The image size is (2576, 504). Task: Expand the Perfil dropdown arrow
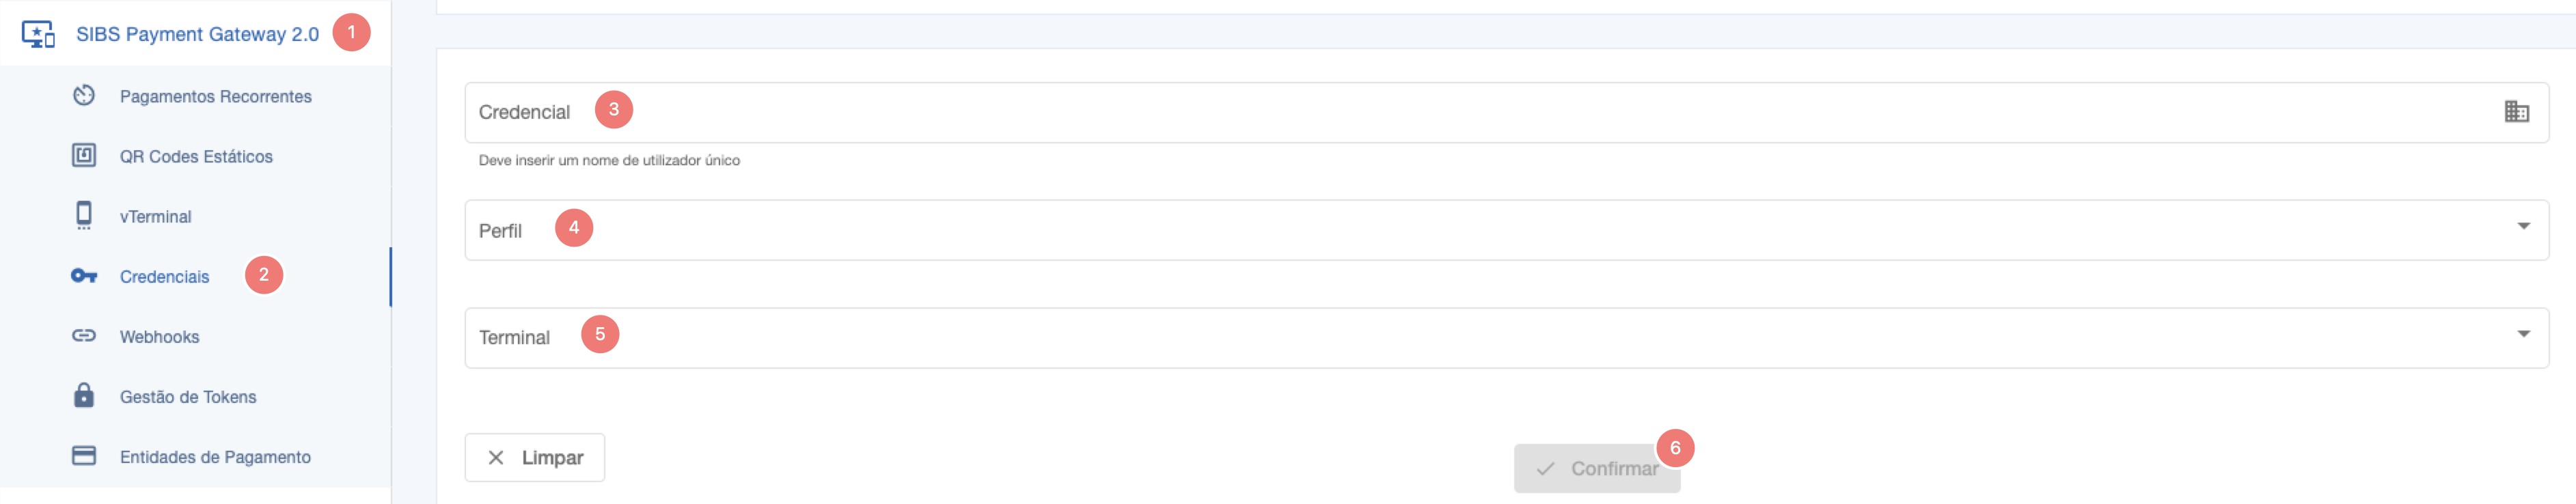(x=2523, y=227)
